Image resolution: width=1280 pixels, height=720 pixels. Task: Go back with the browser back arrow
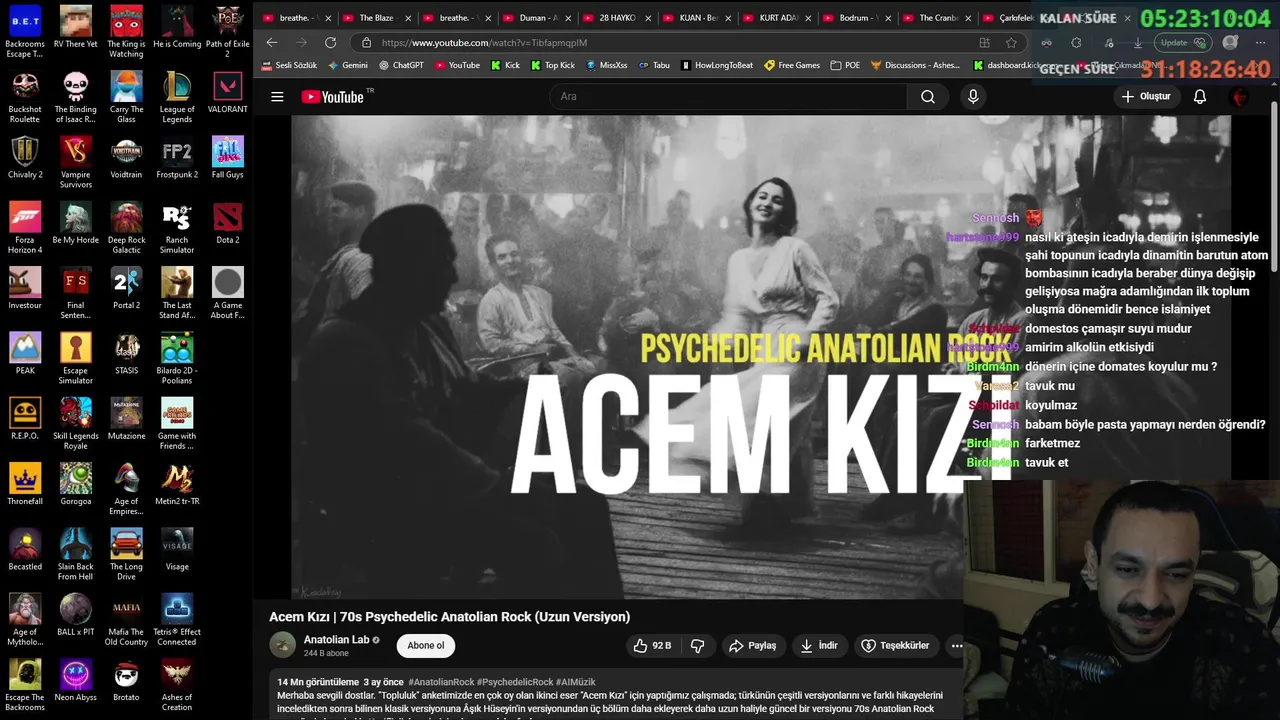(x=272, y=43)
